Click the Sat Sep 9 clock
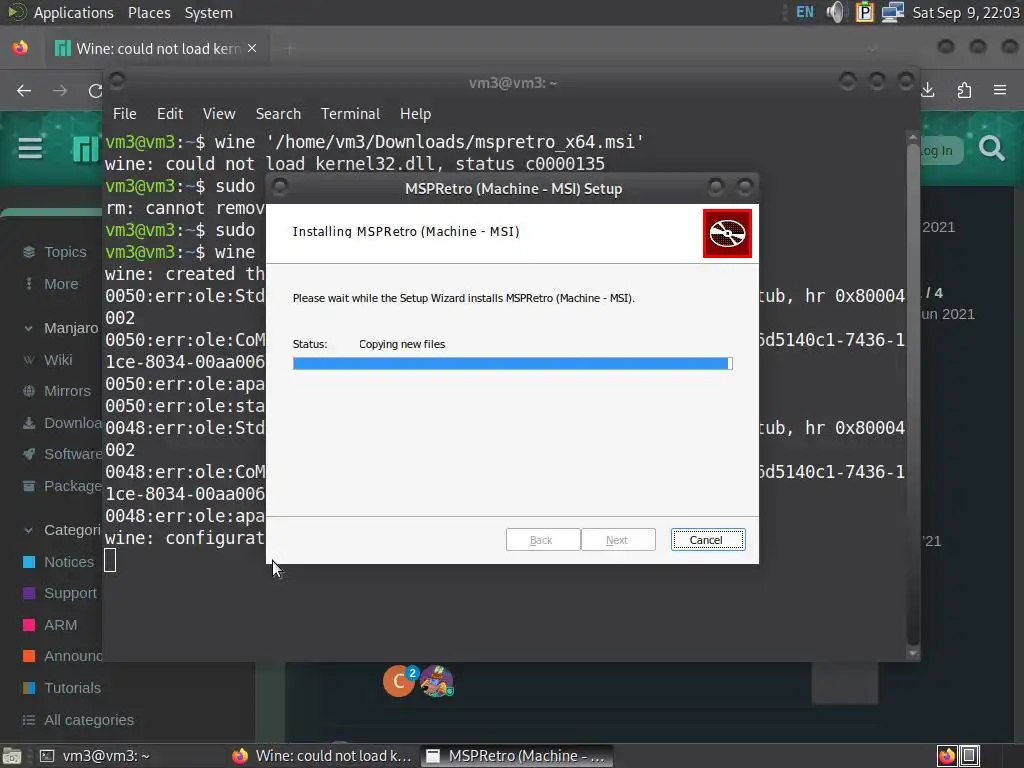Viewport: 1024px width, 768px height. tap(965, 12)
